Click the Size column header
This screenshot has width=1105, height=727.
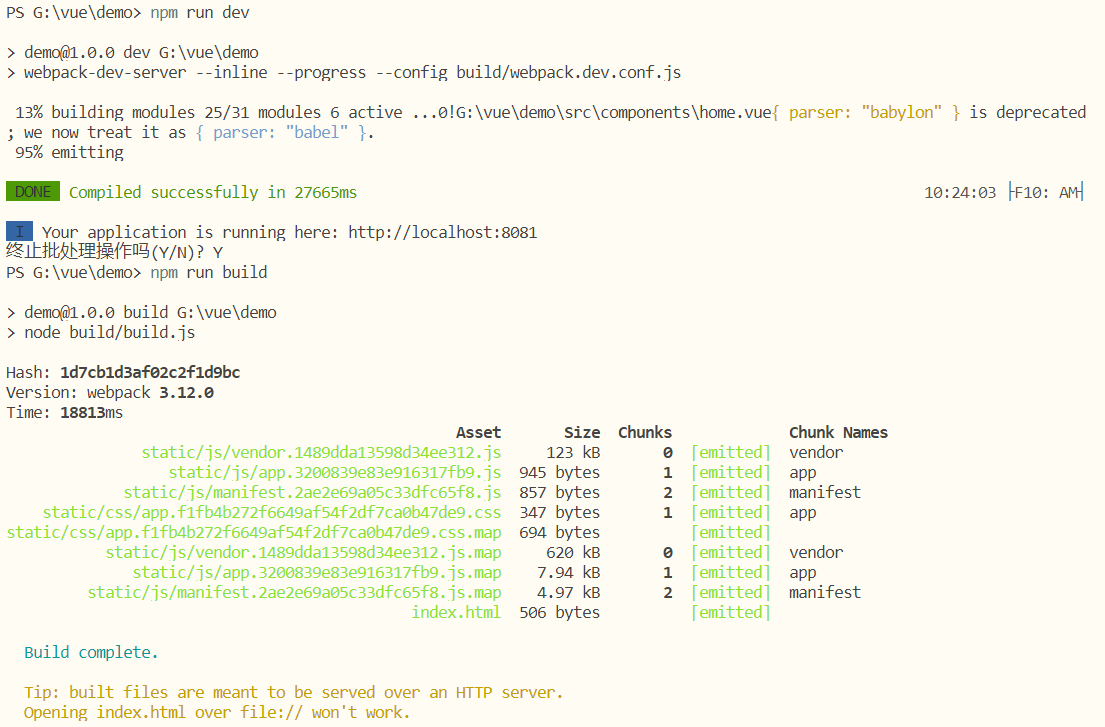(582, 433)
